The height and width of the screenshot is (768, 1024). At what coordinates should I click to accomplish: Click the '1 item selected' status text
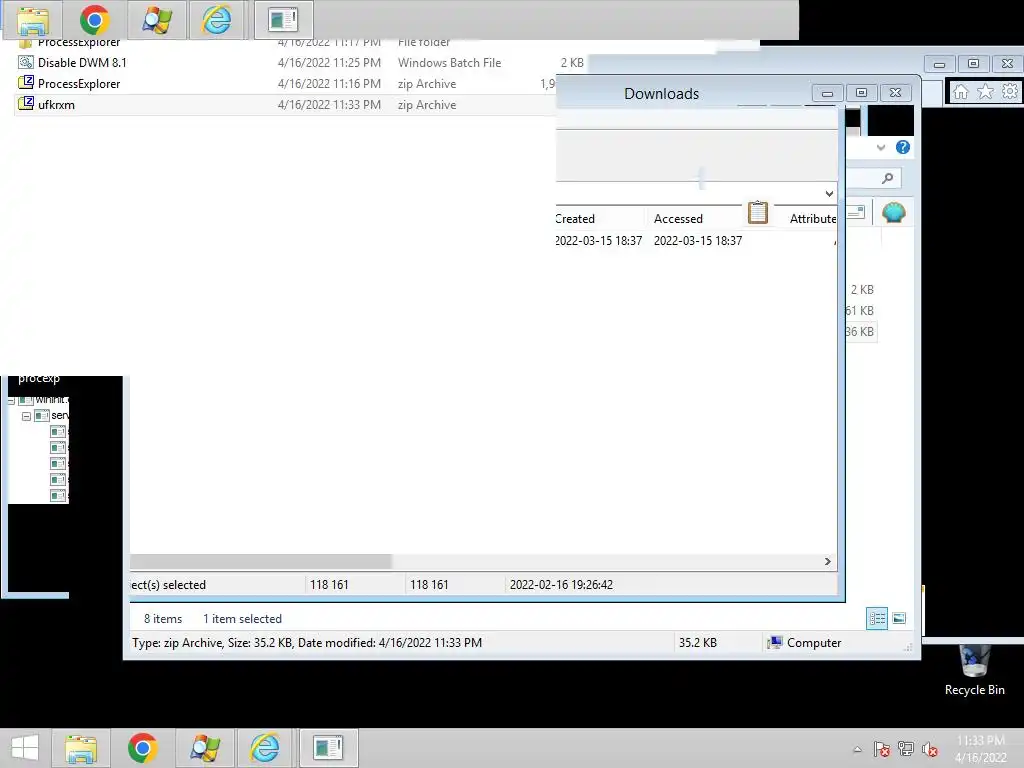(242, 618)
